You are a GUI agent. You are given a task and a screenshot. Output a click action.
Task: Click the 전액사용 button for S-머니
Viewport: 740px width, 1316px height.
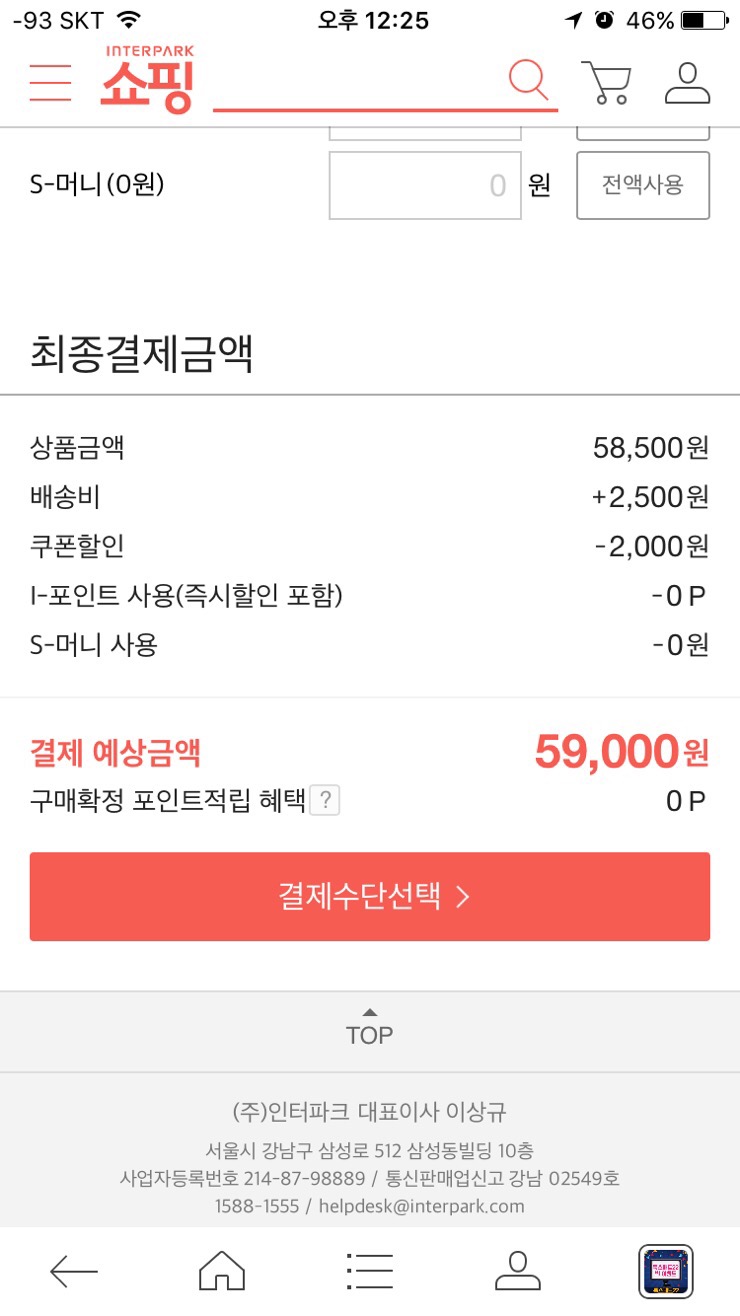pyautogui.click(x=643, y=185)
